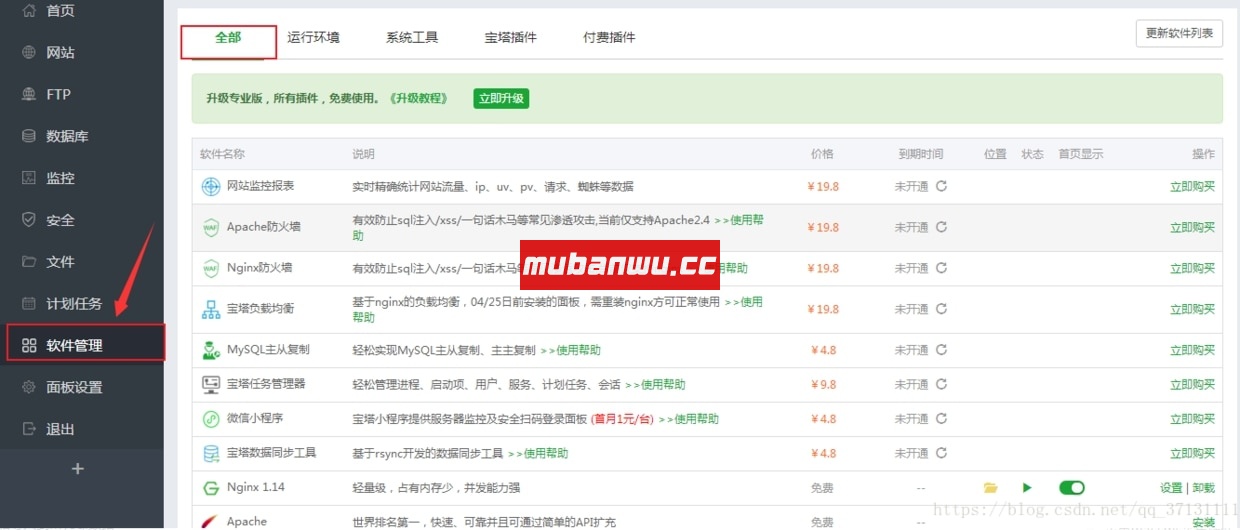Select 软件管理 software management in sidebar
Image resolution: width=1240 pixels, height=530 pixels.
coord(82,346)
